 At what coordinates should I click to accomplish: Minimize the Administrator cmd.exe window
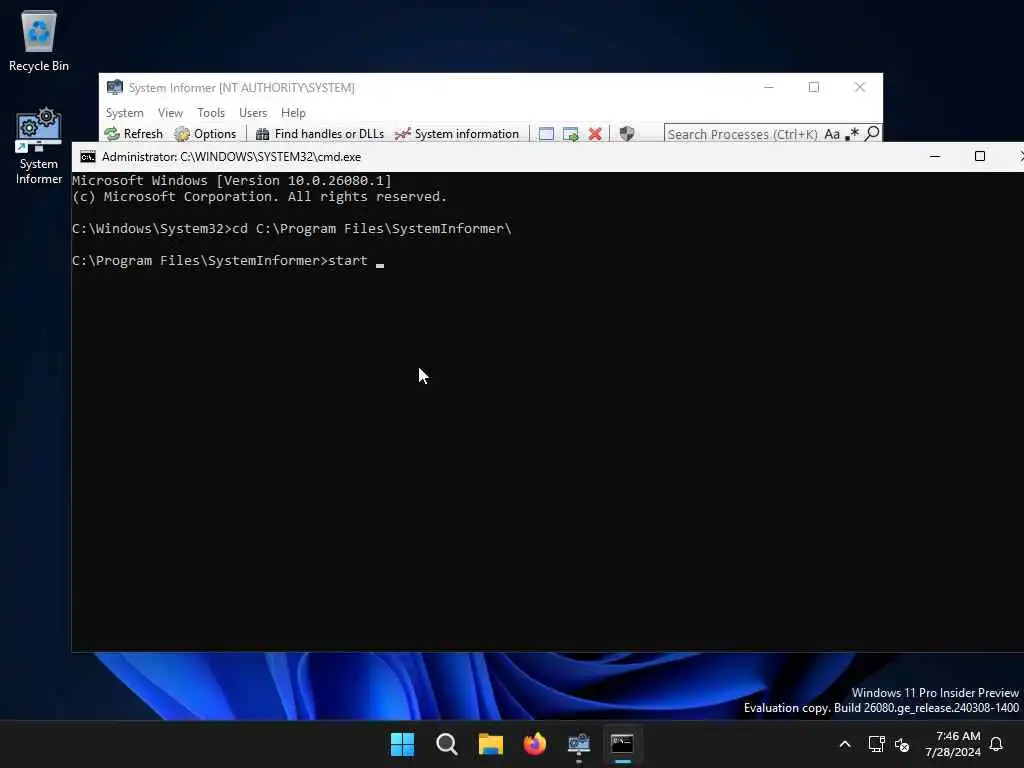(935, 156)
